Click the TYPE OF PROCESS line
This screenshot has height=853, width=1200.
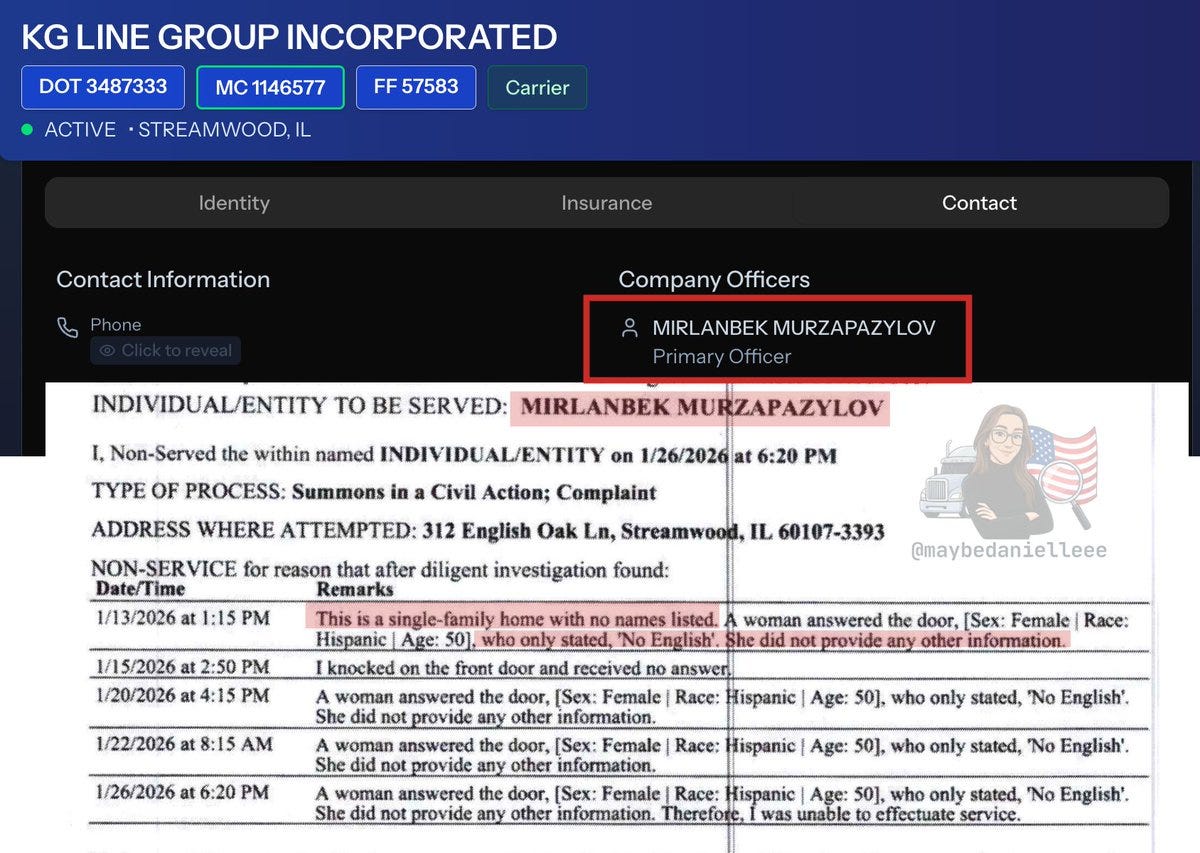(x=374, y=492)
